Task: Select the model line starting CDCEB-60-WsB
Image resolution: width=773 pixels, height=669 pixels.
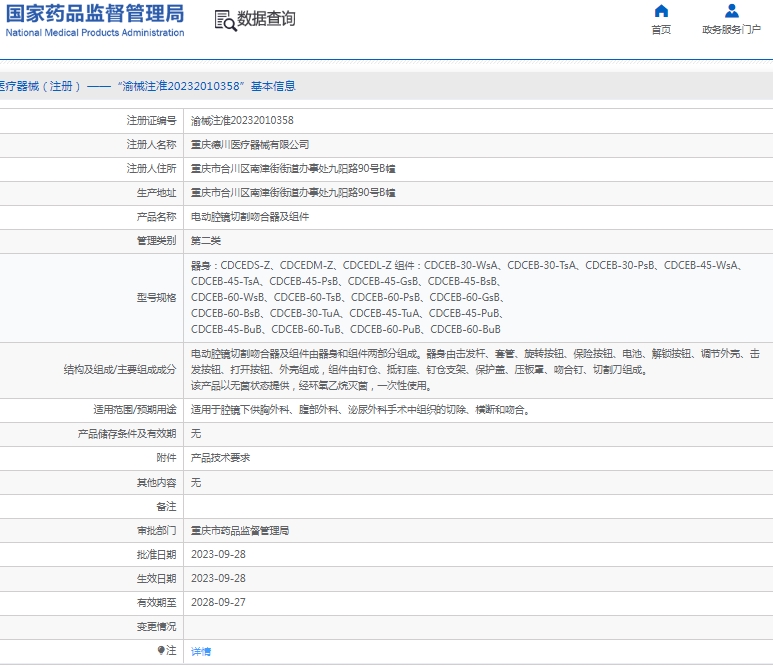Action: pyautogui.click(x=347, y=297)
